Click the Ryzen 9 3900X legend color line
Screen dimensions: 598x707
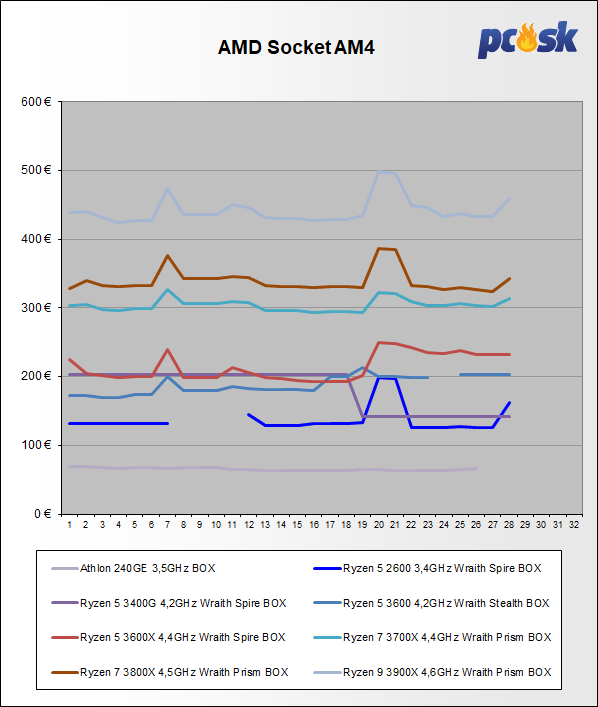pos(327,672)
